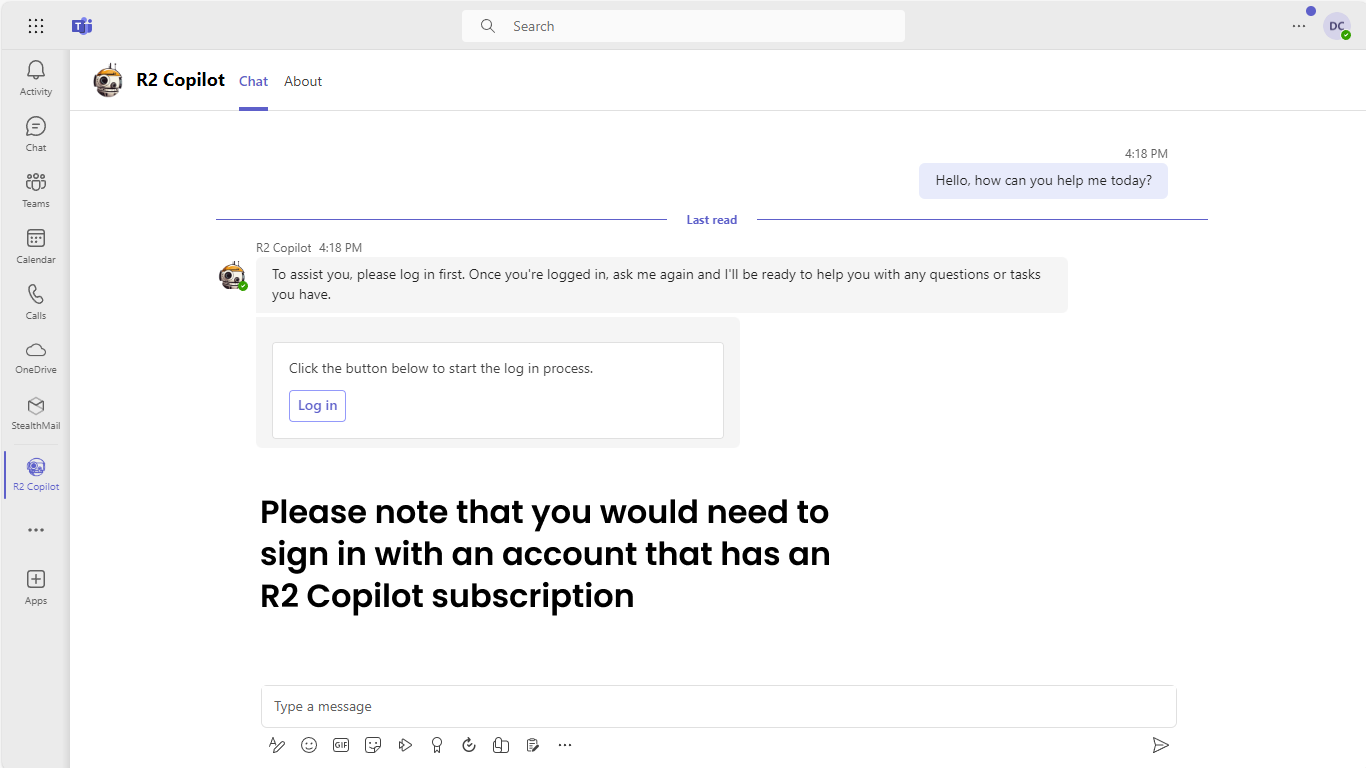Screen dimensions: 1366x768
Task: Click the 'Last read' divider label
Action: [x=712, y=220]
